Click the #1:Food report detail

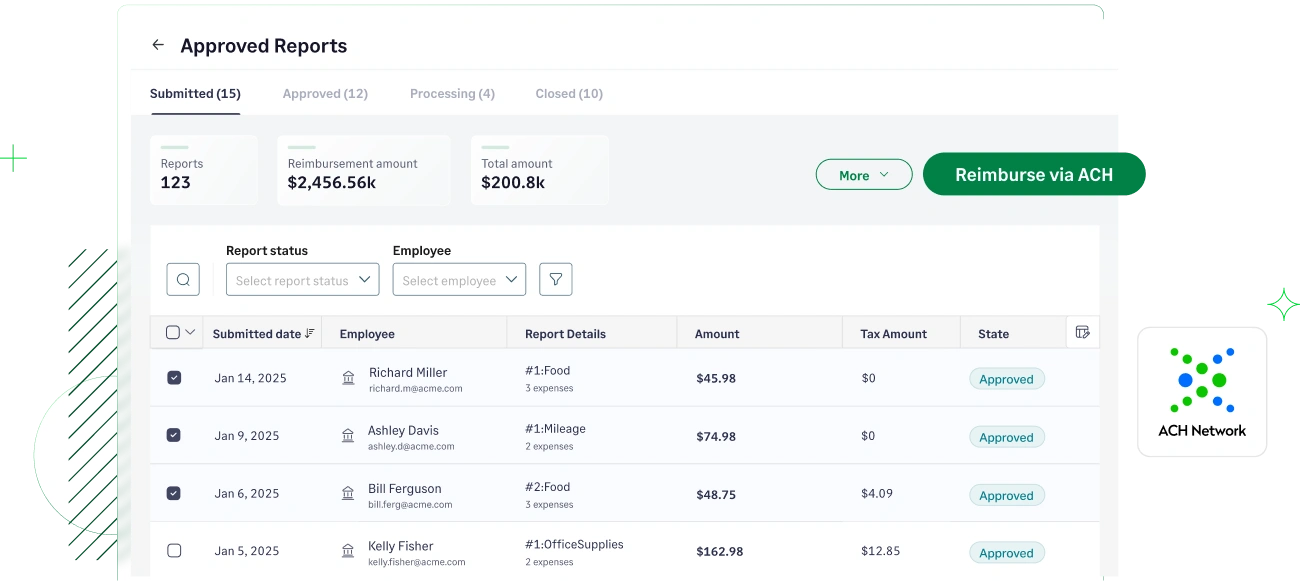click(547, 370)
